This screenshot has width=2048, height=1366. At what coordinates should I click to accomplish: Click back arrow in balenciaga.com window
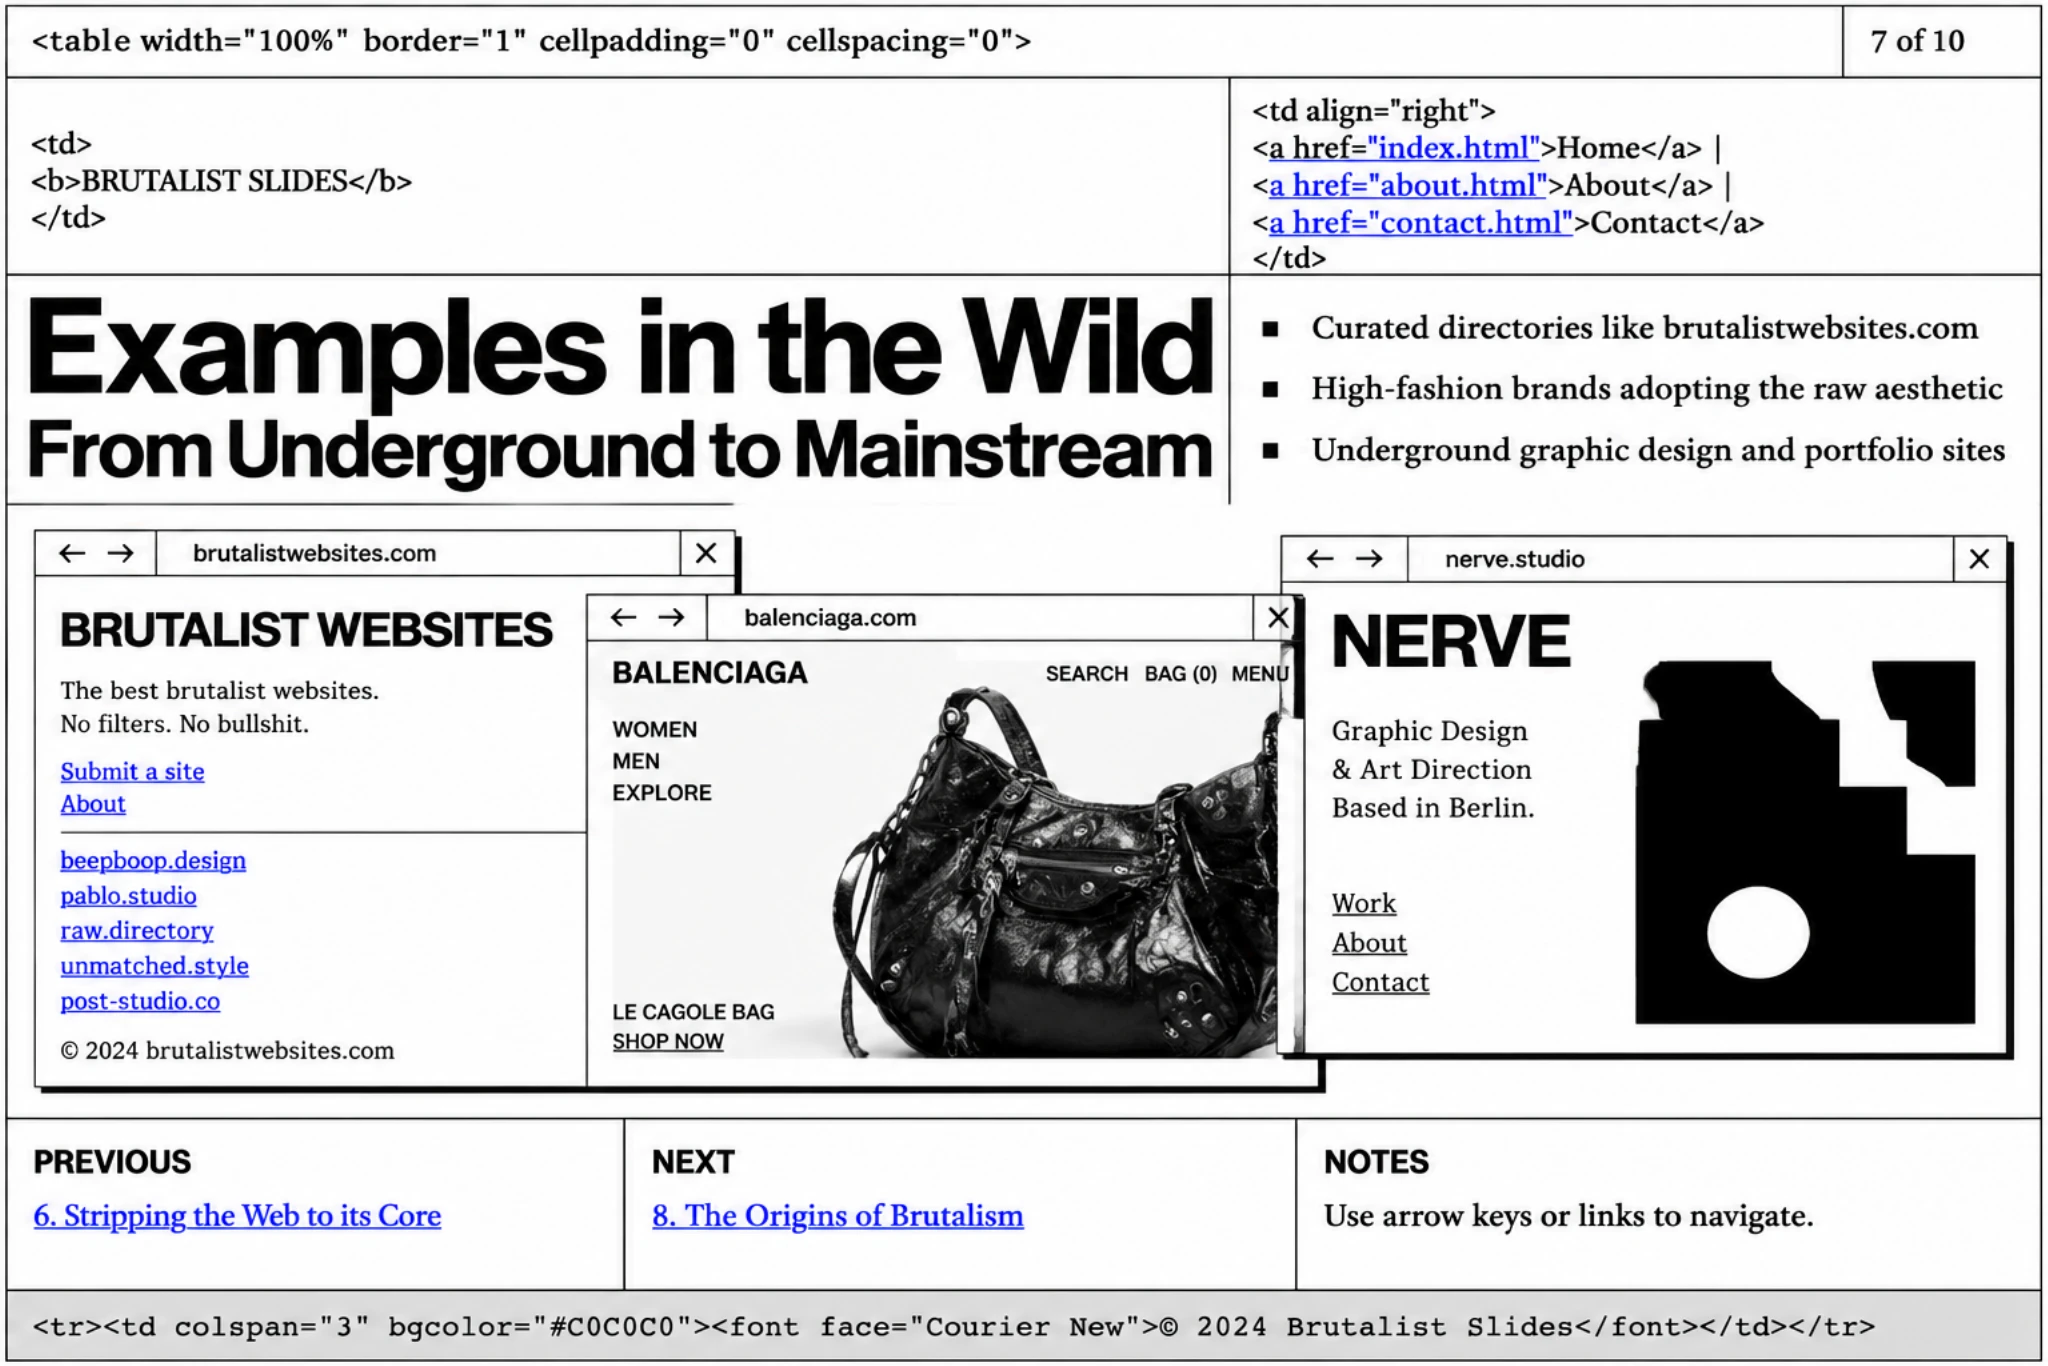tap(623, 618)
